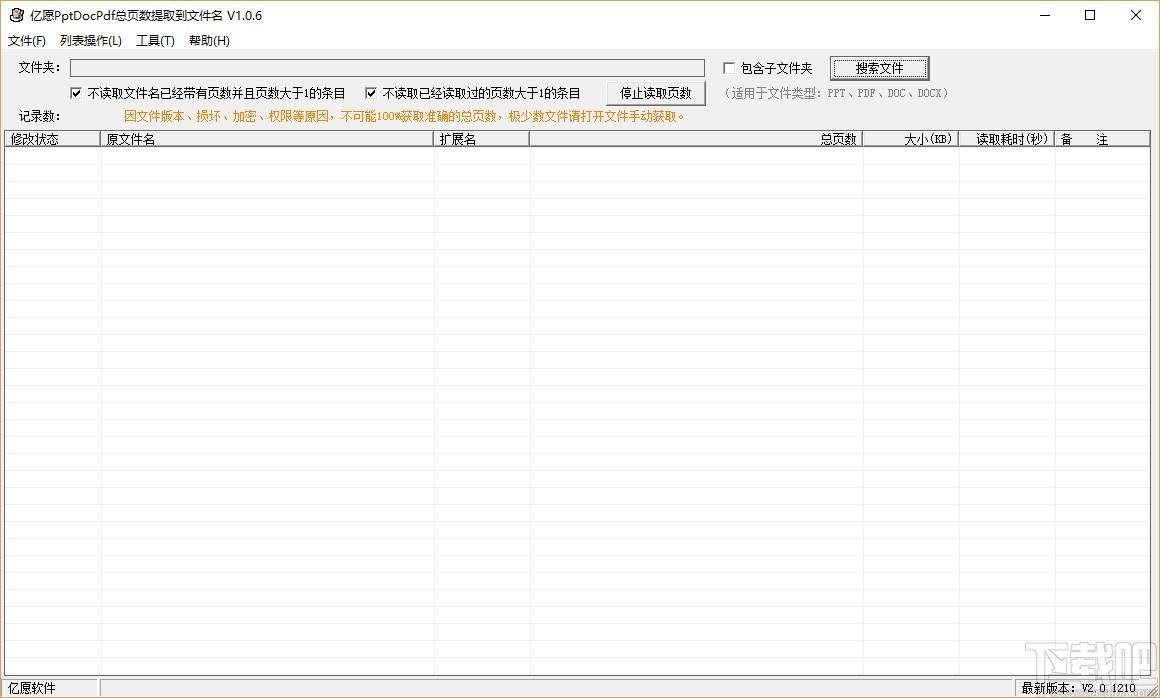Screen dimensions: 1160x698
Task: Uncheck 不读取已经读取过的页数 option
Action: click(x=371, y=93)
